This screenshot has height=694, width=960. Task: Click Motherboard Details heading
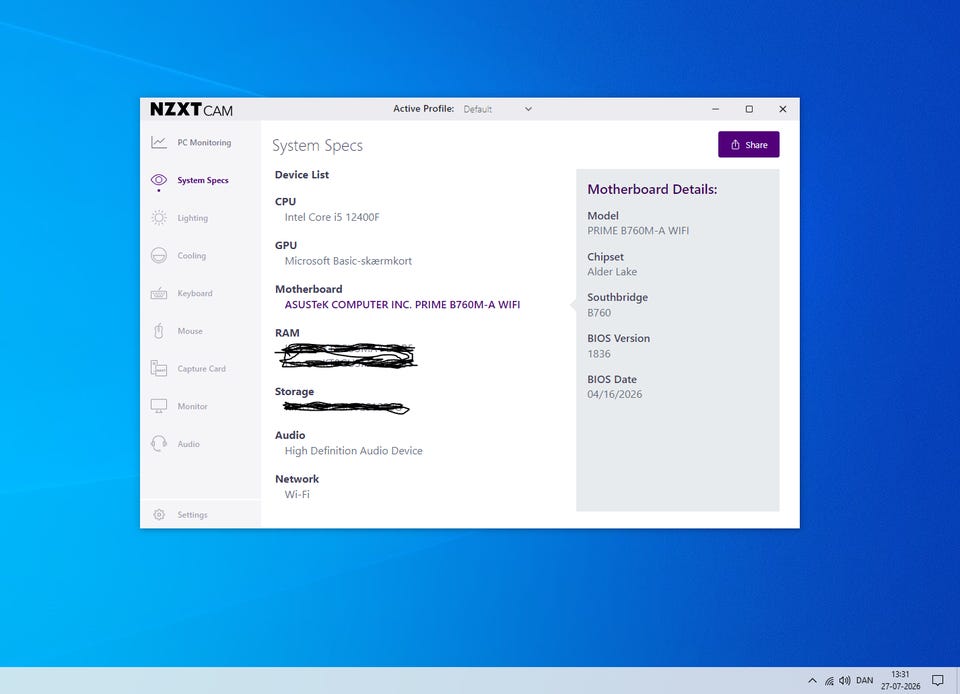(x=652, y=189)
